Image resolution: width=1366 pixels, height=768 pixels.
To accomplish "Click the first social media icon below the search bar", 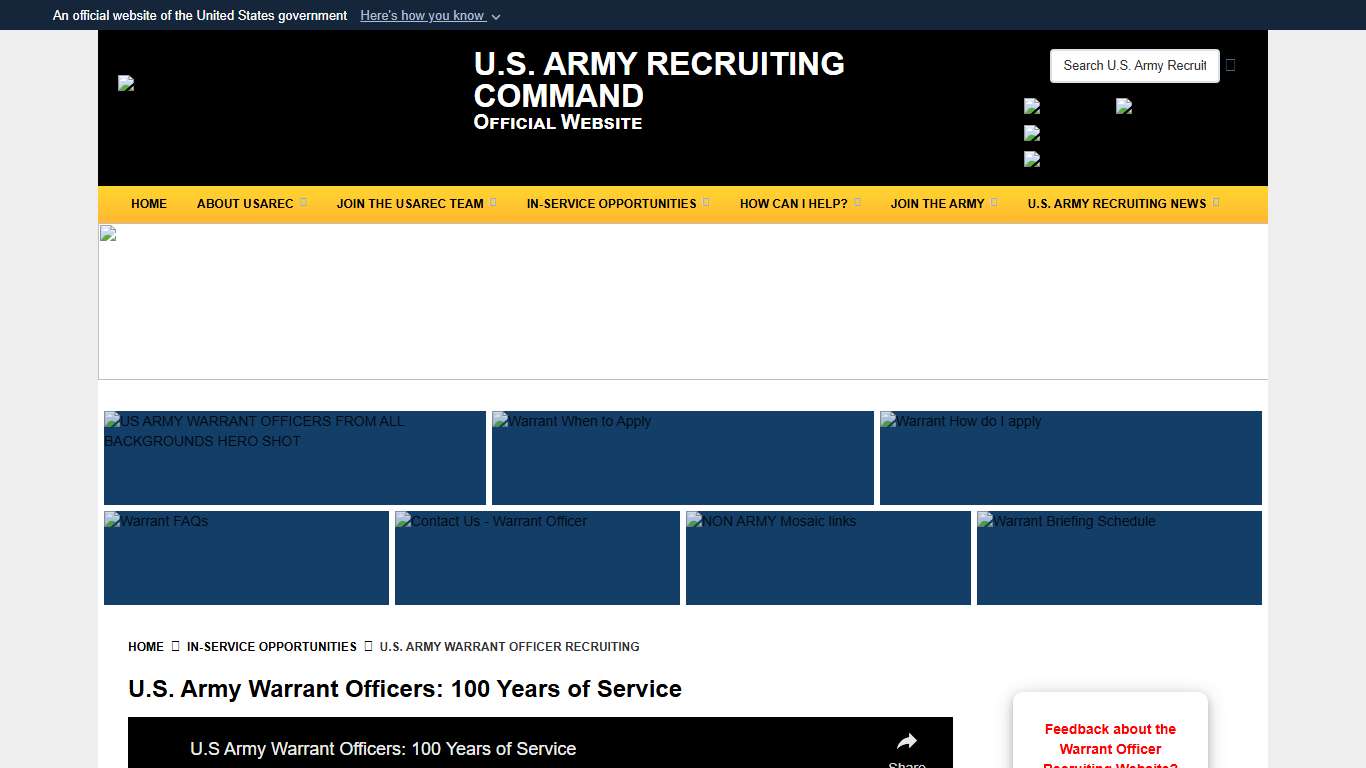I will [x=1032, y=107].
